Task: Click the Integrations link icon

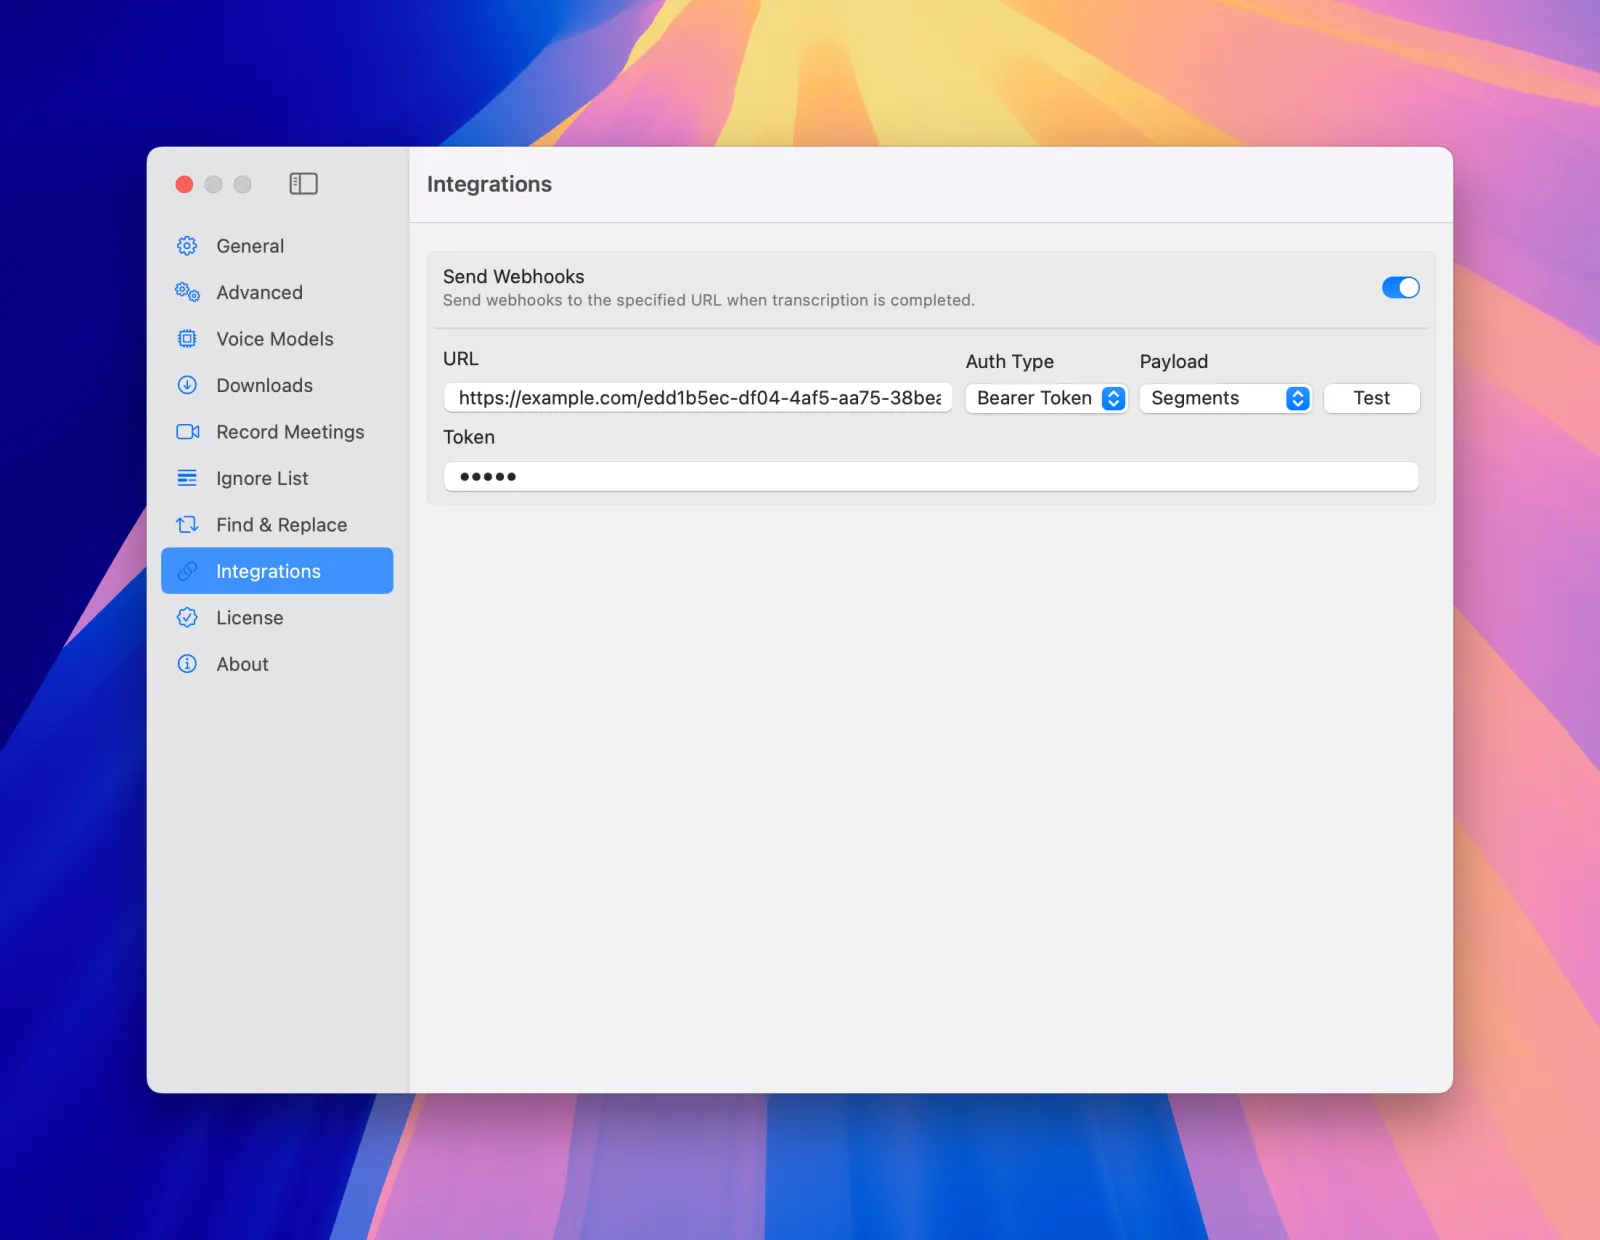Action: [187, 571]
